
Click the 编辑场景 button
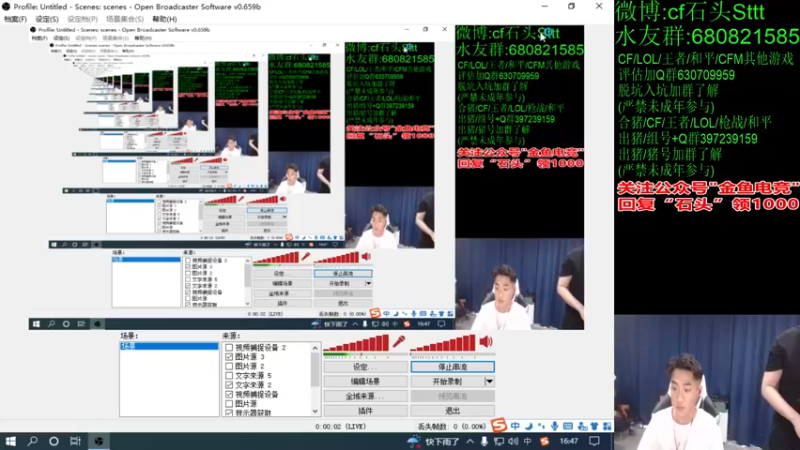click(366, 381)
